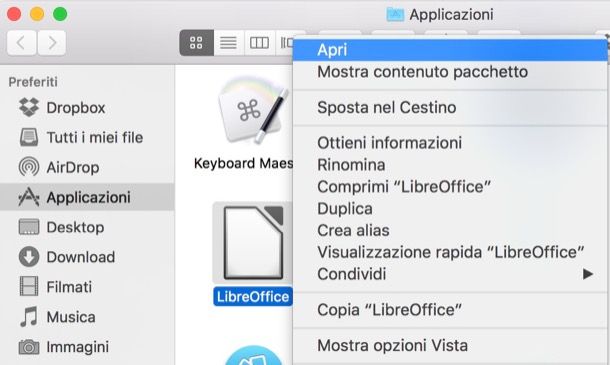Switch to icon grid view
The height and width of the screenshot is (365, 610).
pyautogui.click(x=196, y=42)
